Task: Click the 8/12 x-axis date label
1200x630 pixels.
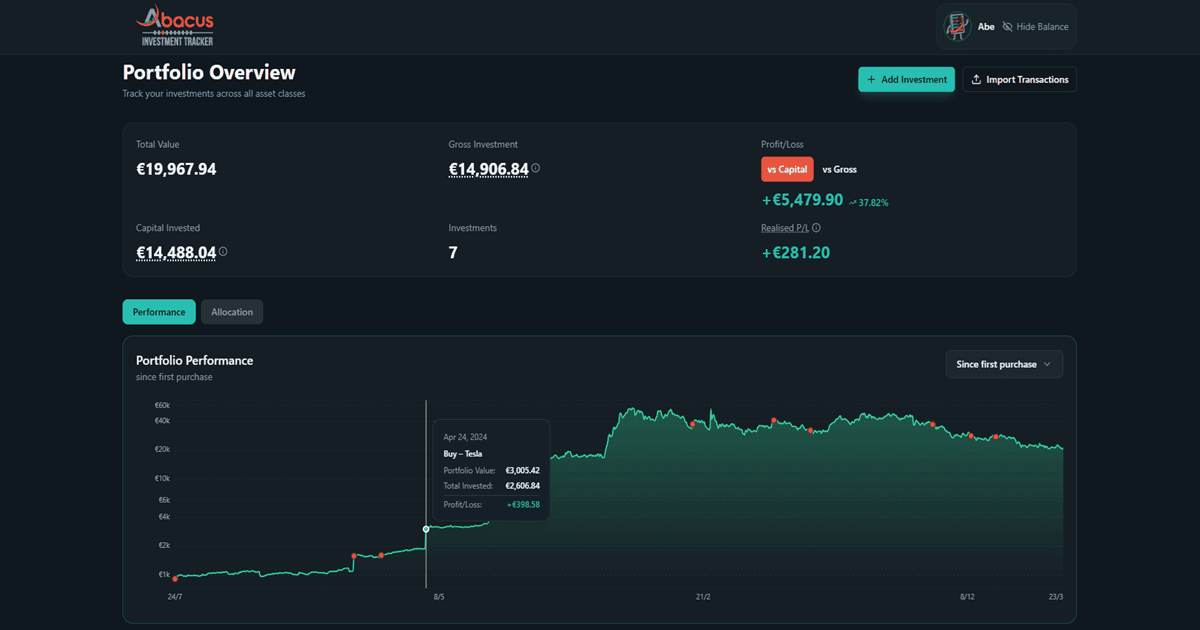Action: [967, 597]
